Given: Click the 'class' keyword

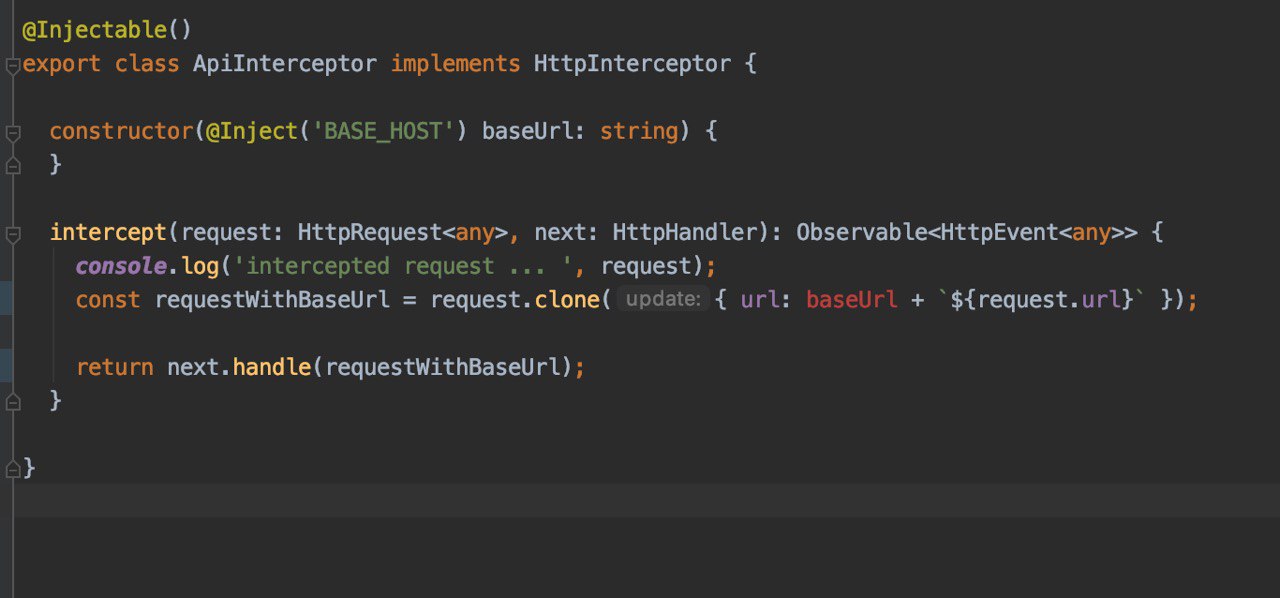Looking at the screenshot, I should [147, 64].
